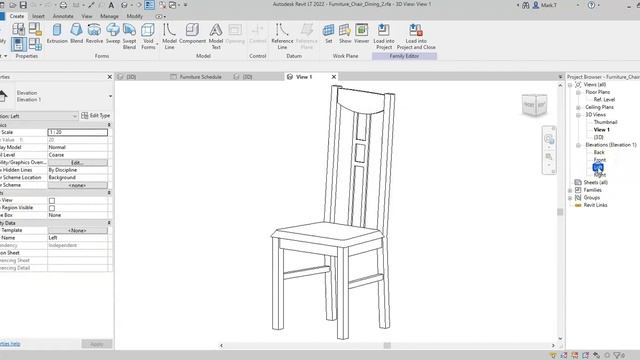
Task: Open the Ref. Level floor plan
Action: [604, 100]
